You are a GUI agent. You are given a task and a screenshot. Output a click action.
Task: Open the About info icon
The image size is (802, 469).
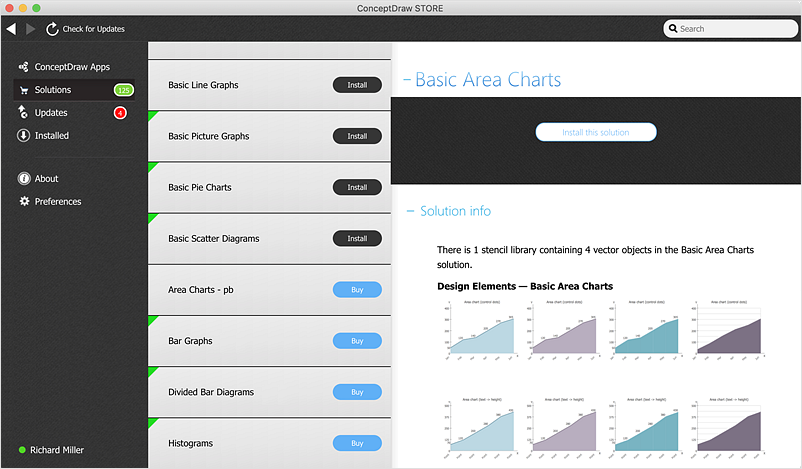(x=24, y=178)
